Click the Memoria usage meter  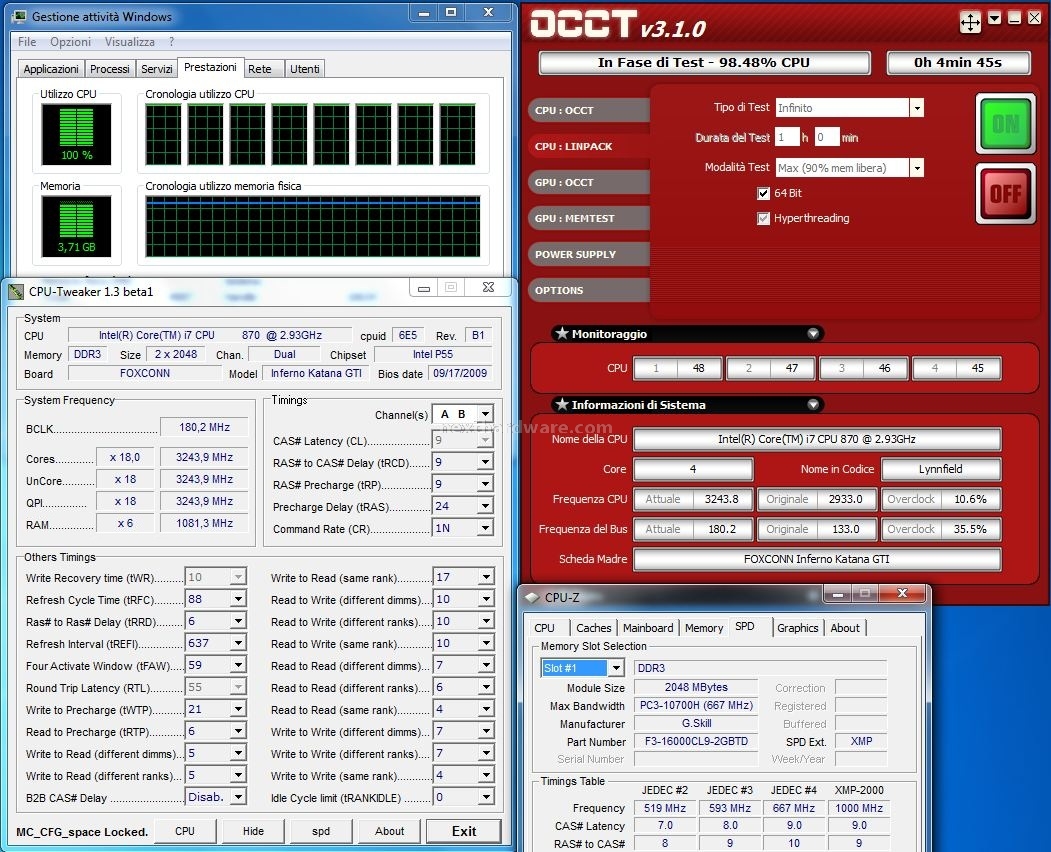point(76,227)
